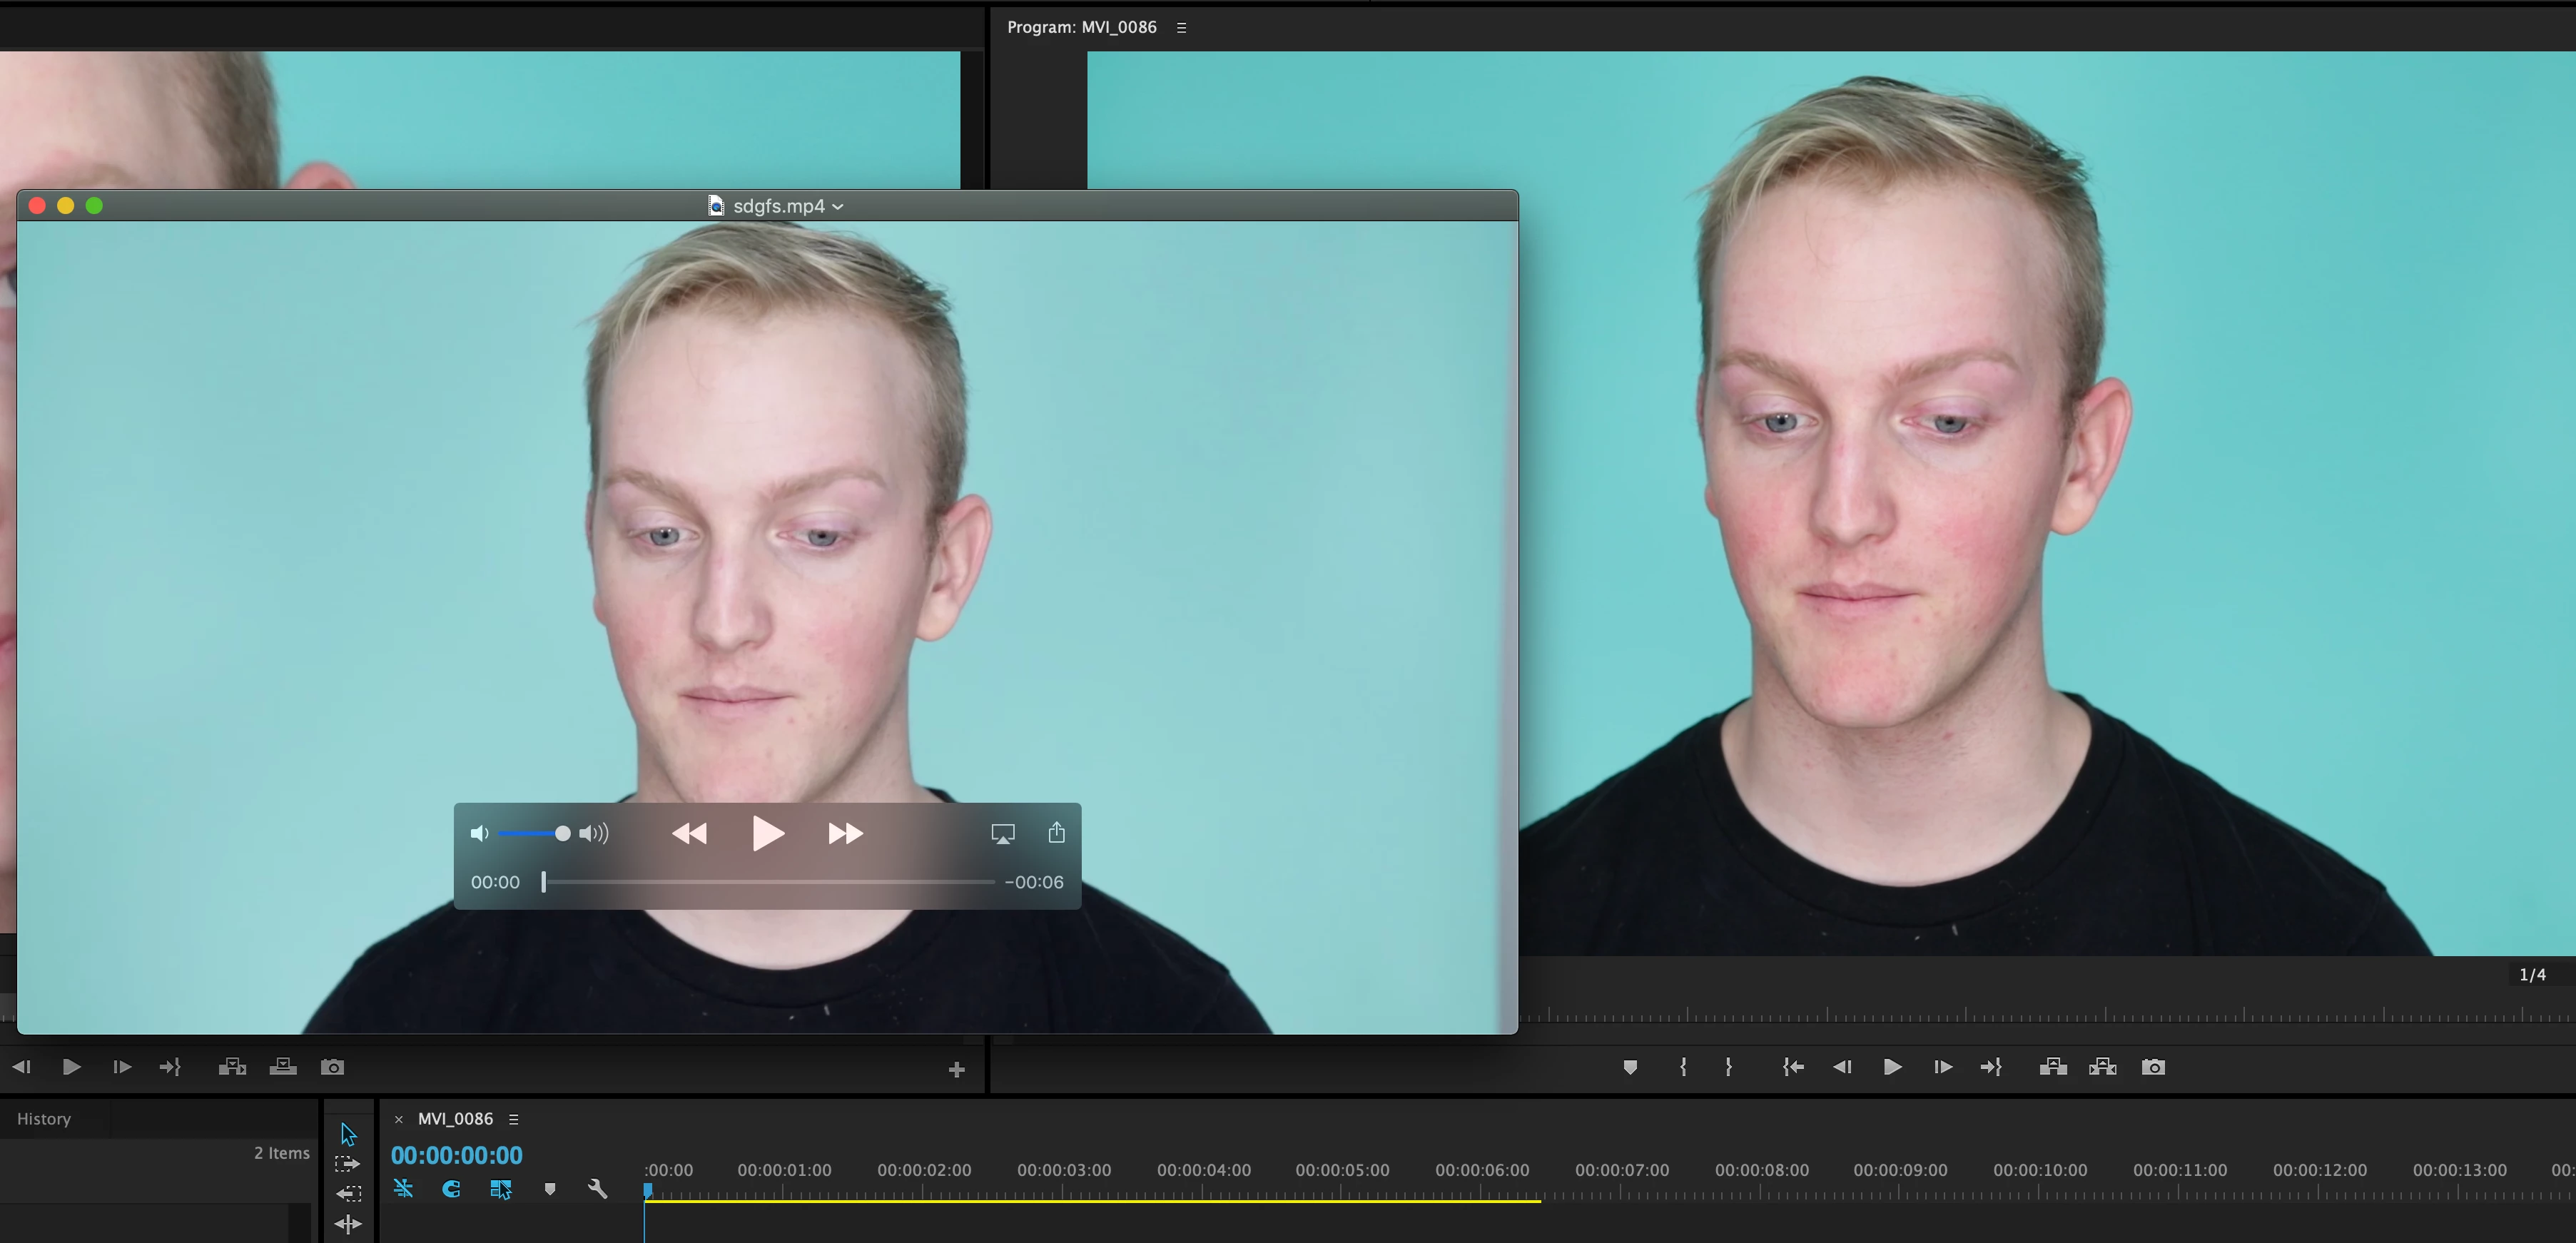Select the Track Select Forward tool
The image size is (2576, 1243).
coord(347,1164)
